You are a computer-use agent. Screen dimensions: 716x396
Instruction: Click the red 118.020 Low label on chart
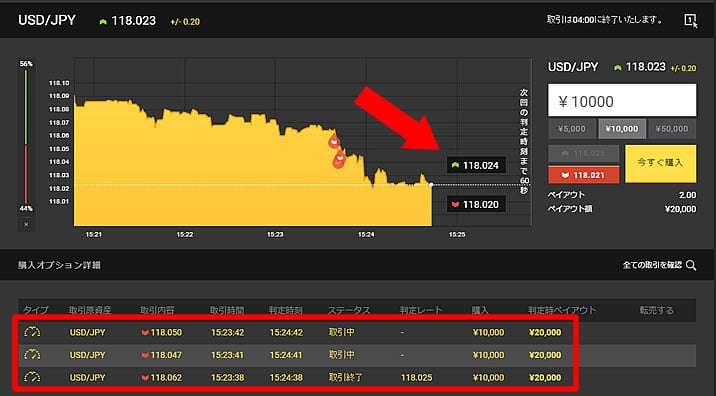point(476,205)
